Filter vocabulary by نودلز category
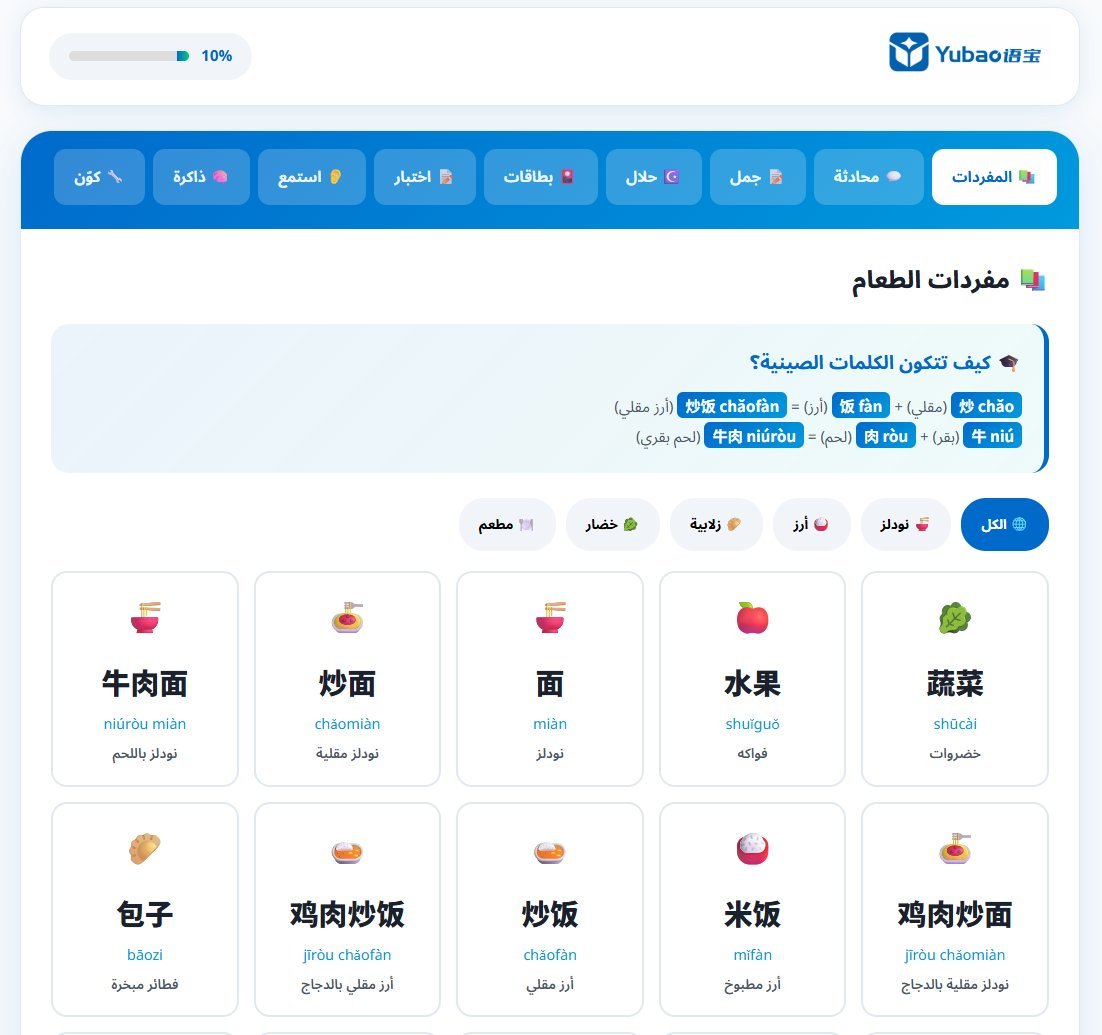1102x1035 pixels. pos(905,525)
